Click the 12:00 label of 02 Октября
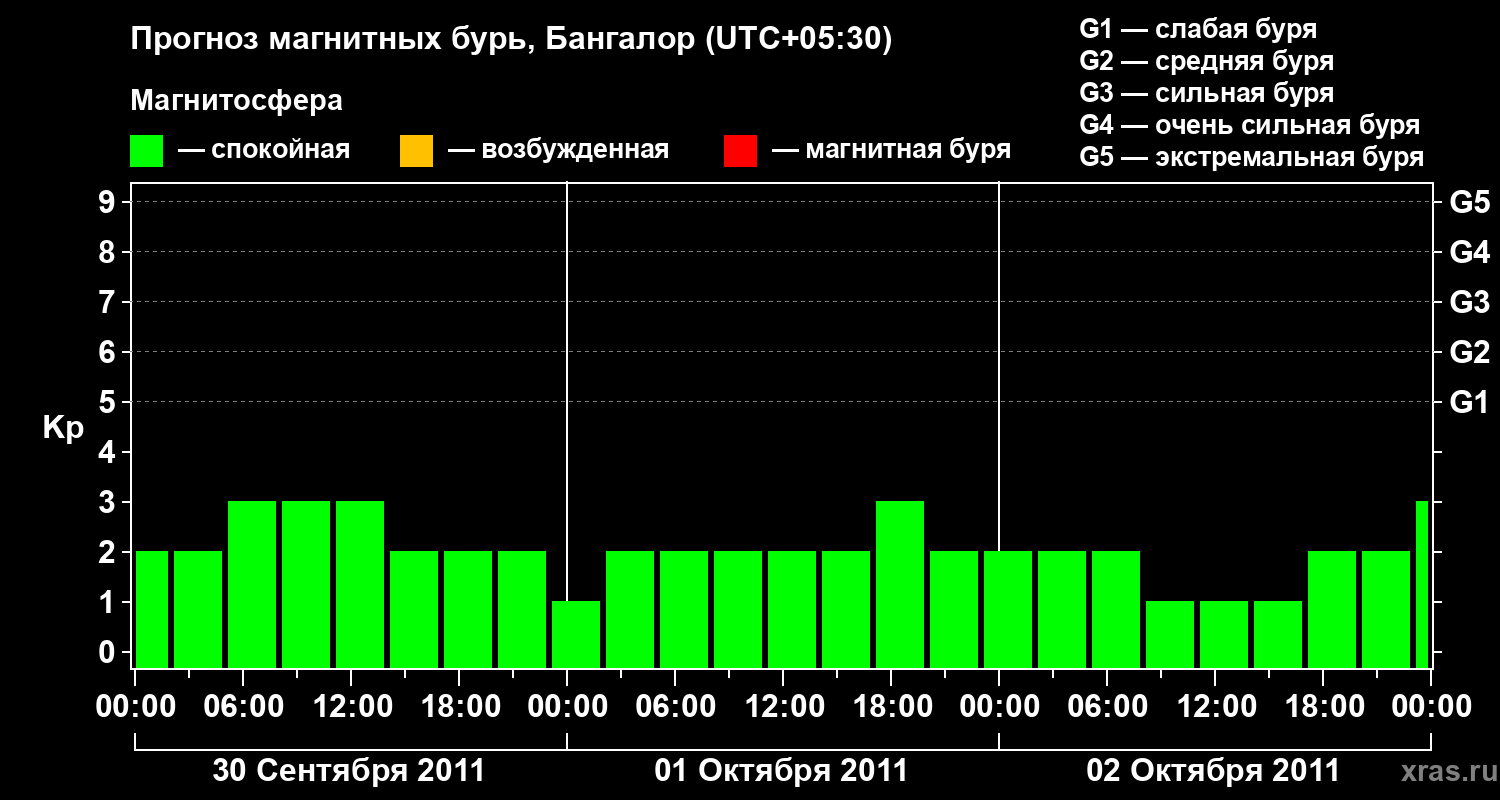The image size is (1500, 800). pos(1215,706)
